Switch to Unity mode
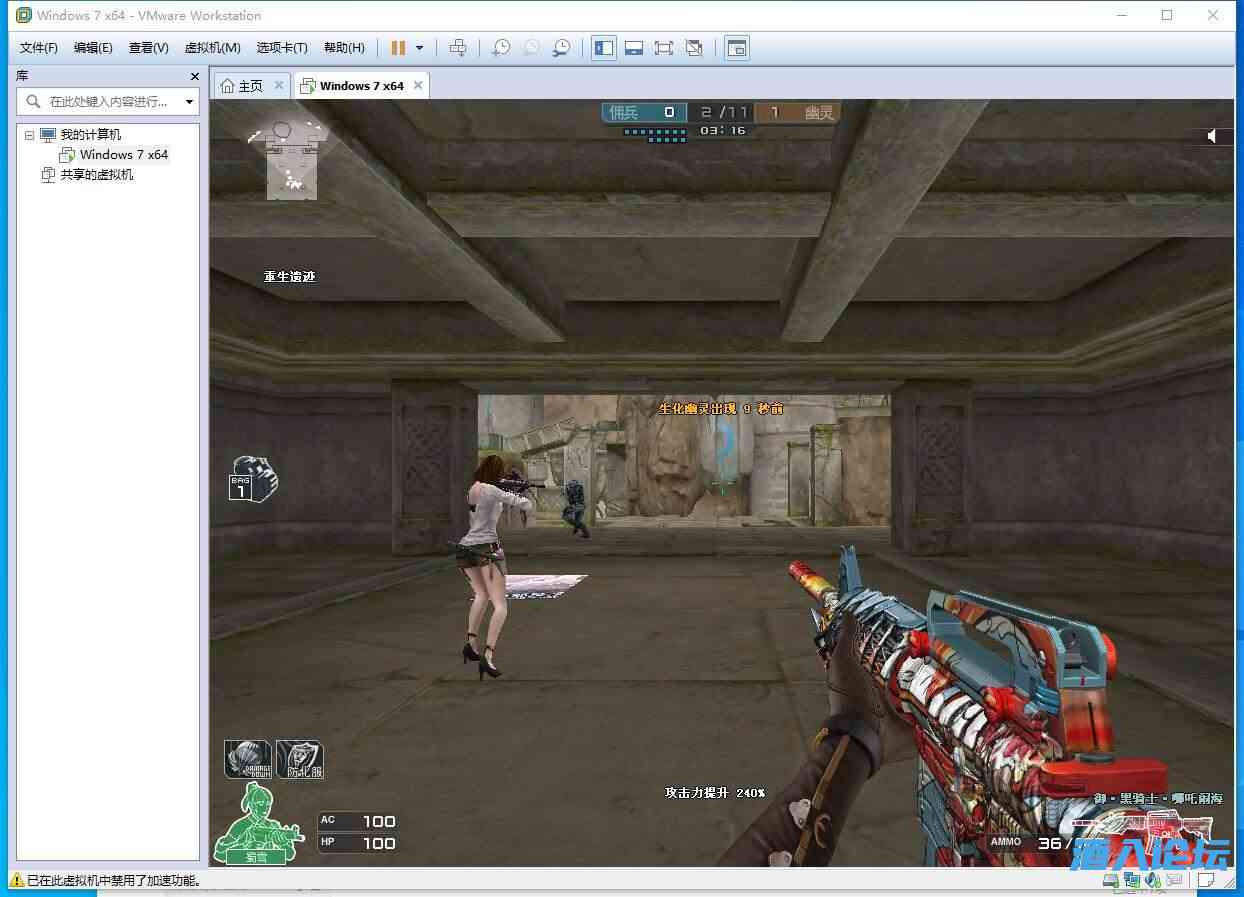 click(x=694, y=48)
